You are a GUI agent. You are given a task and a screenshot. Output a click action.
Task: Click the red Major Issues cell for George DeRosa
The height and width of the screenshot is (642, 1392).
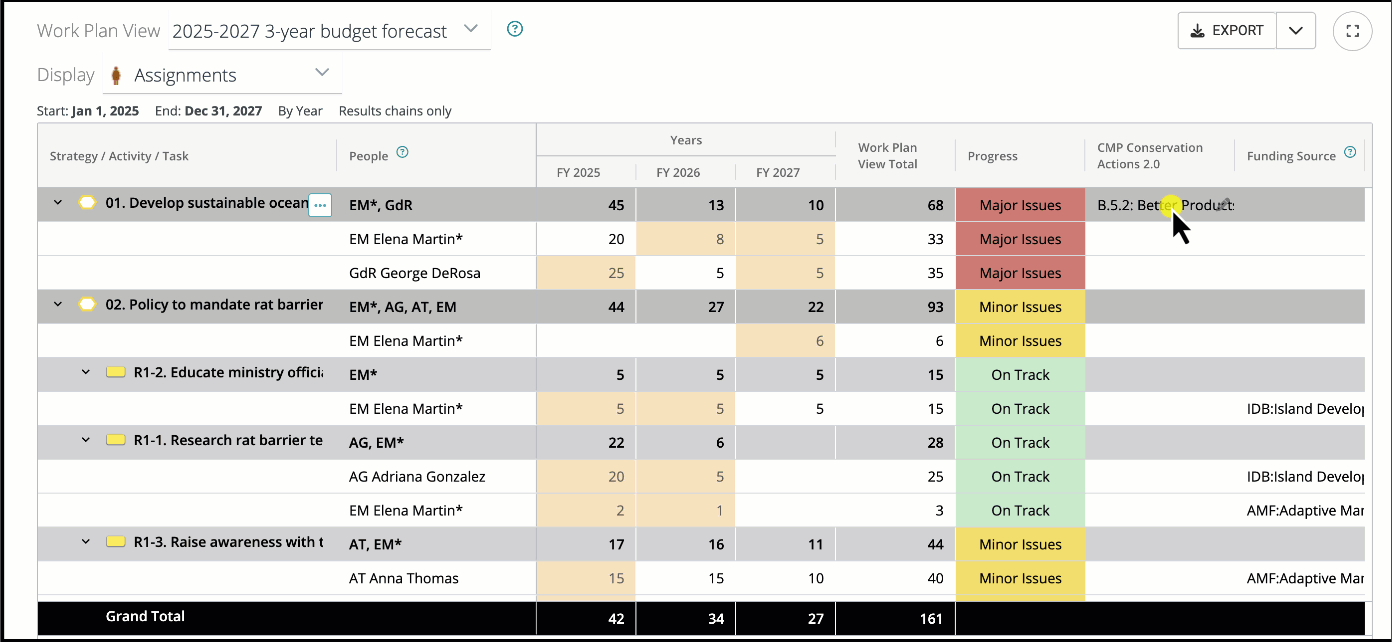pyautogui.click(x=1020, y=273)
